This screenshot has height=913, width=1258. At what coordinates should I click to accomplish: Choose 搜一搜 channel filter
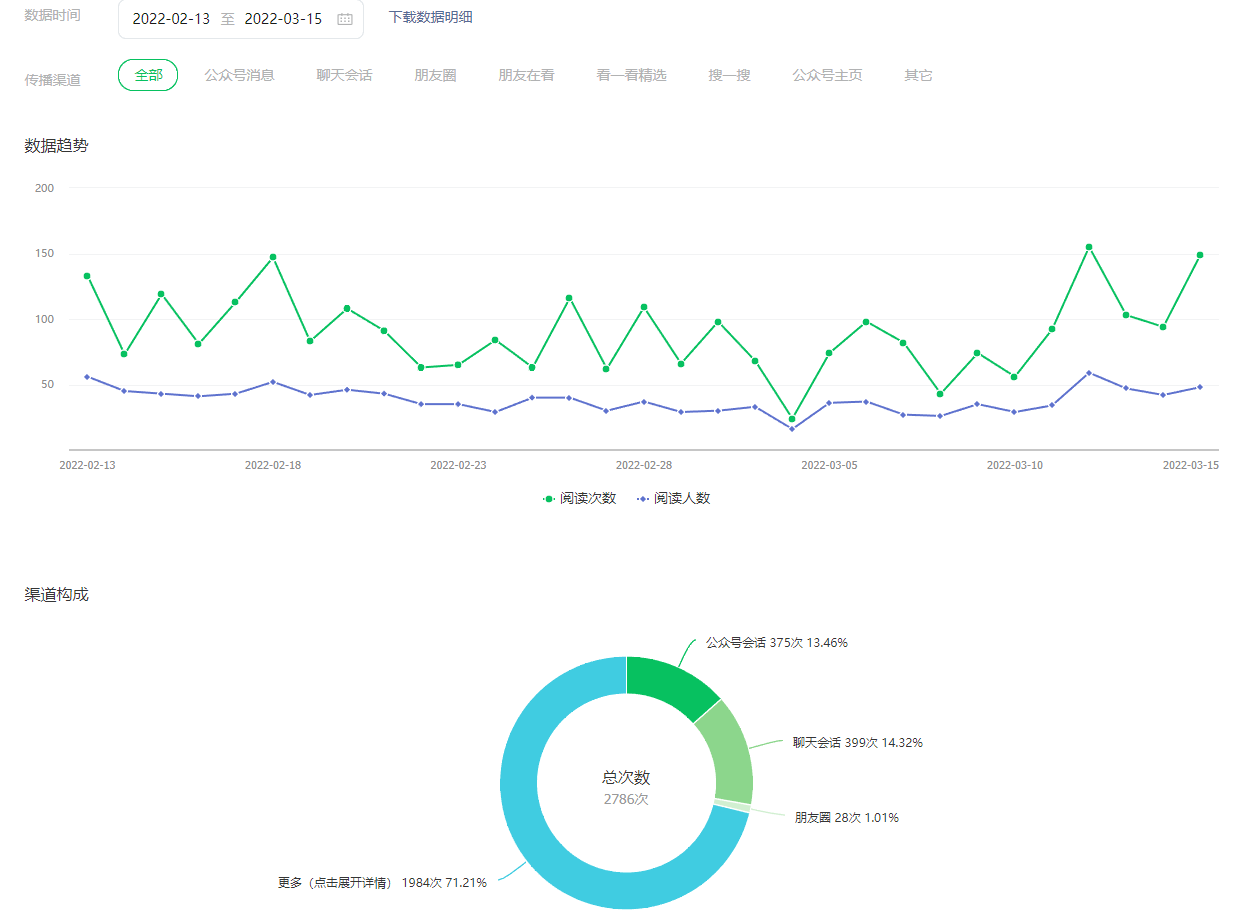click(x=729, y=75)
